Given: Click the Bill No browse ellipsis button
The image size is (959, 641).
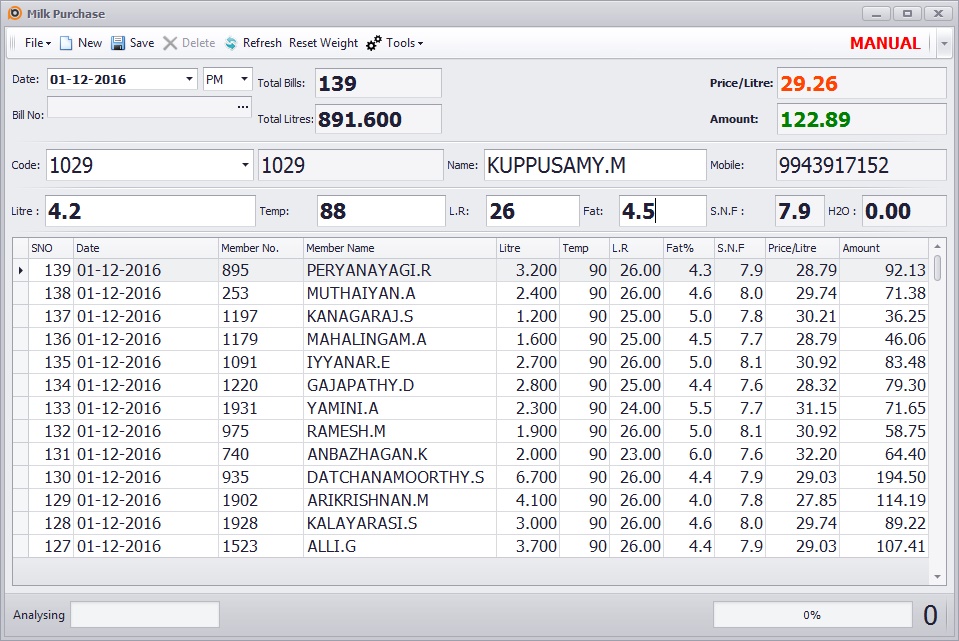Looking at the screenshot, I should click(x=243, y=107).
